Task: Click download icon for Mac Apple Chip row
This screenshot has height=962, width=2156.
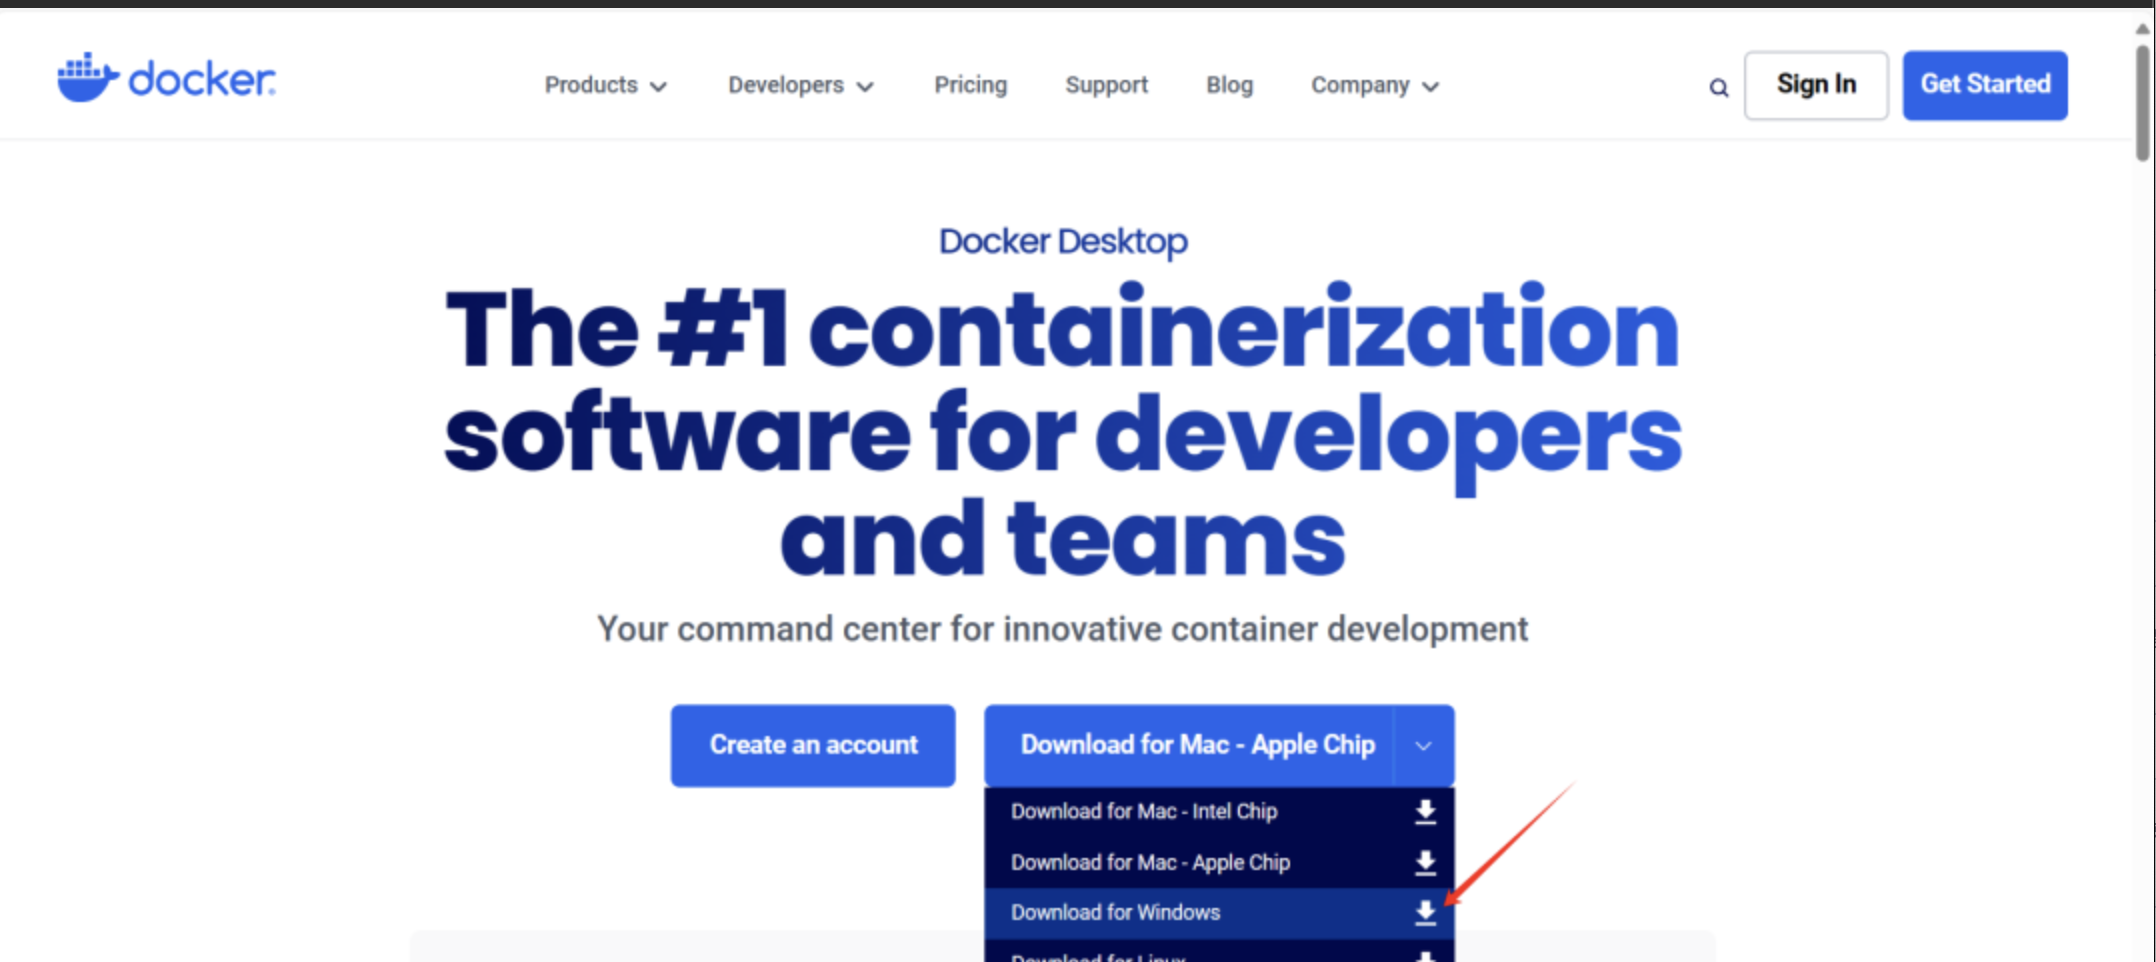Action: pos(1425,863)
